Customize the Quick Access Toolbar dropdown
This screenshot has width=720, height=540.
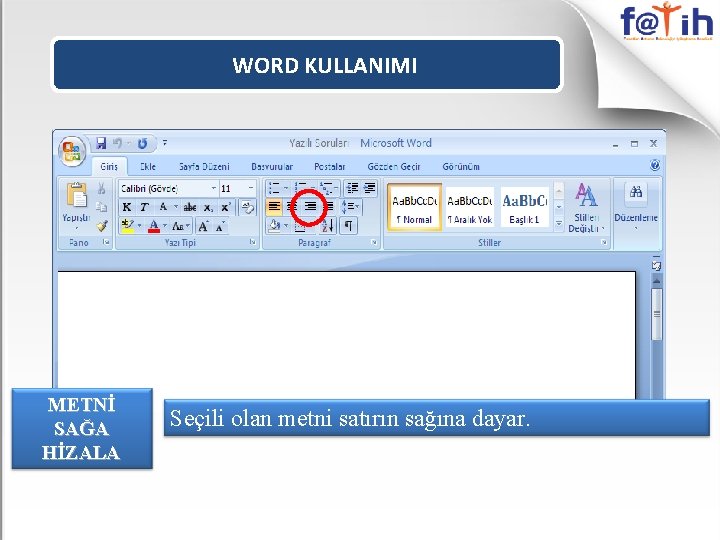pyautogui.click(x=165, y=143)
